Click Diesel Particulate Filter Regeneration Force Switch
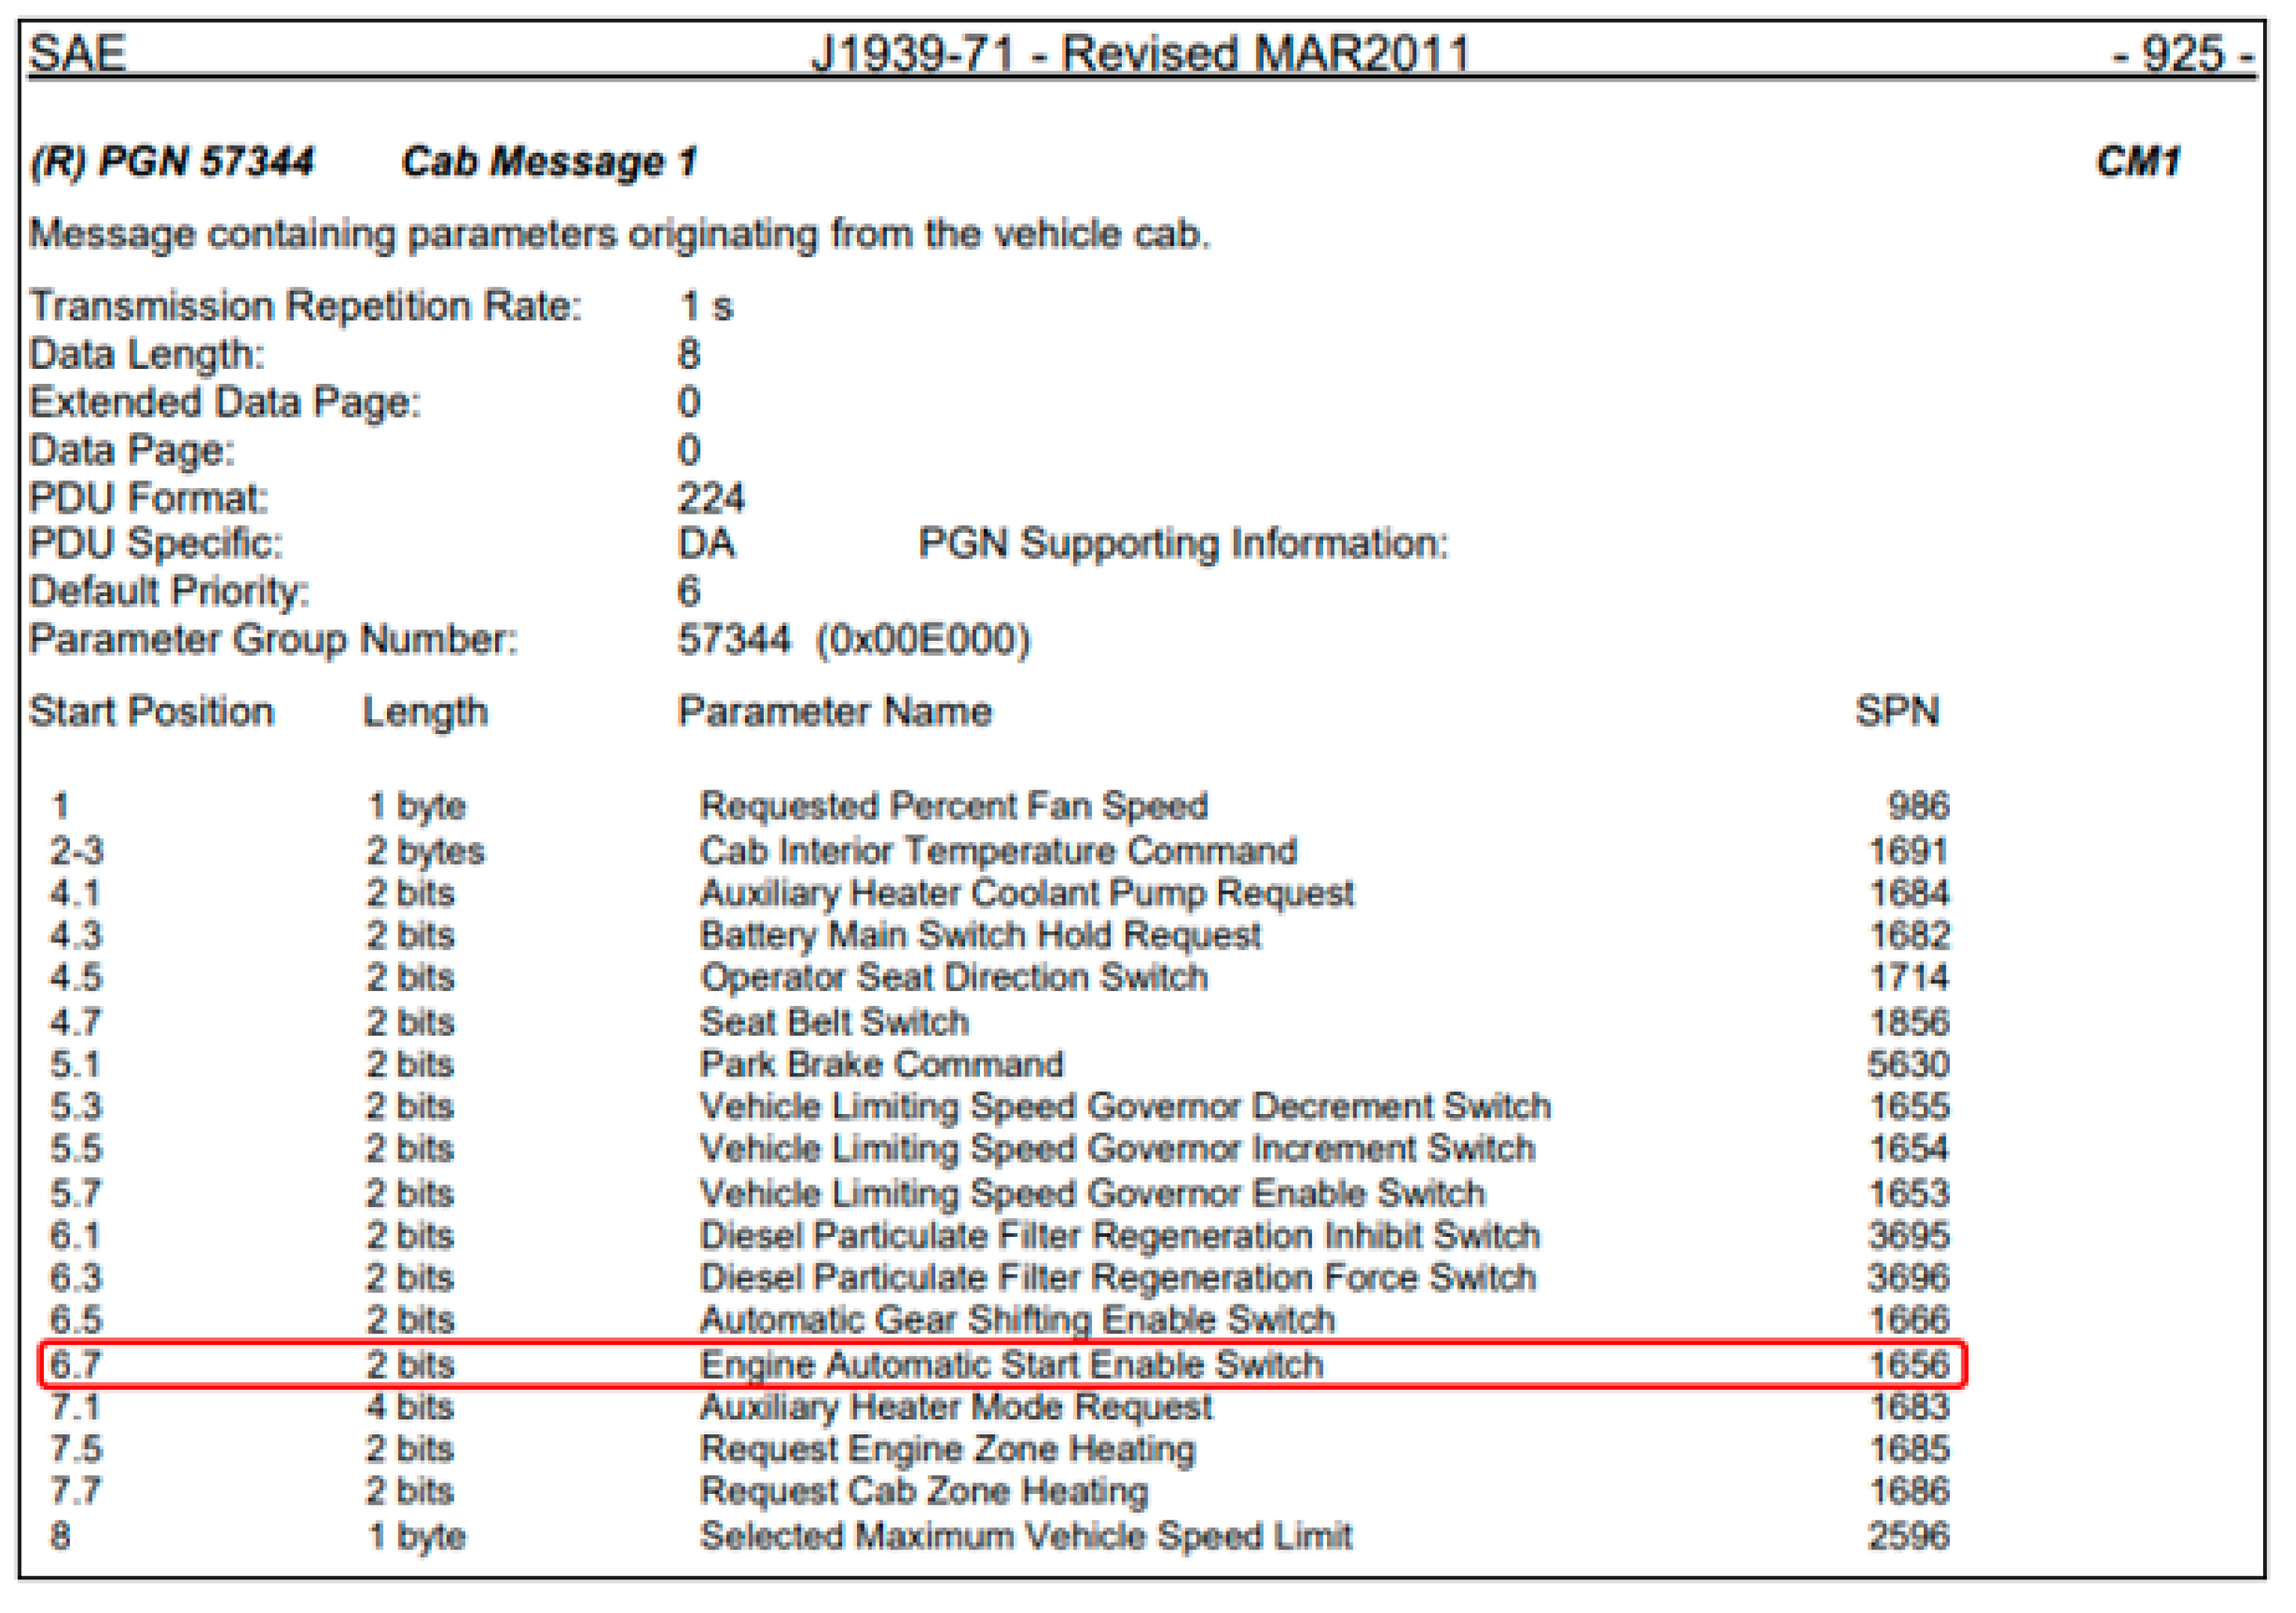This screenshot has height=1613, width=2296. [1117, 1278]
